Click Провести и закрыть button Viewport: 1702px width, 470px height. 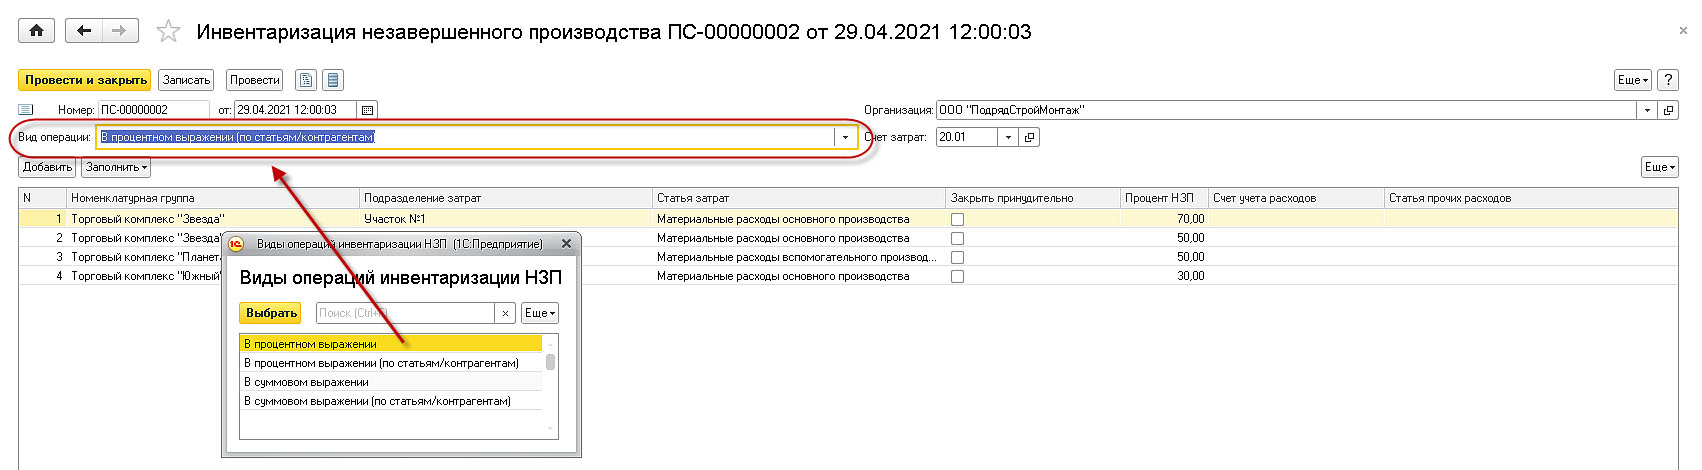(86, 80)
